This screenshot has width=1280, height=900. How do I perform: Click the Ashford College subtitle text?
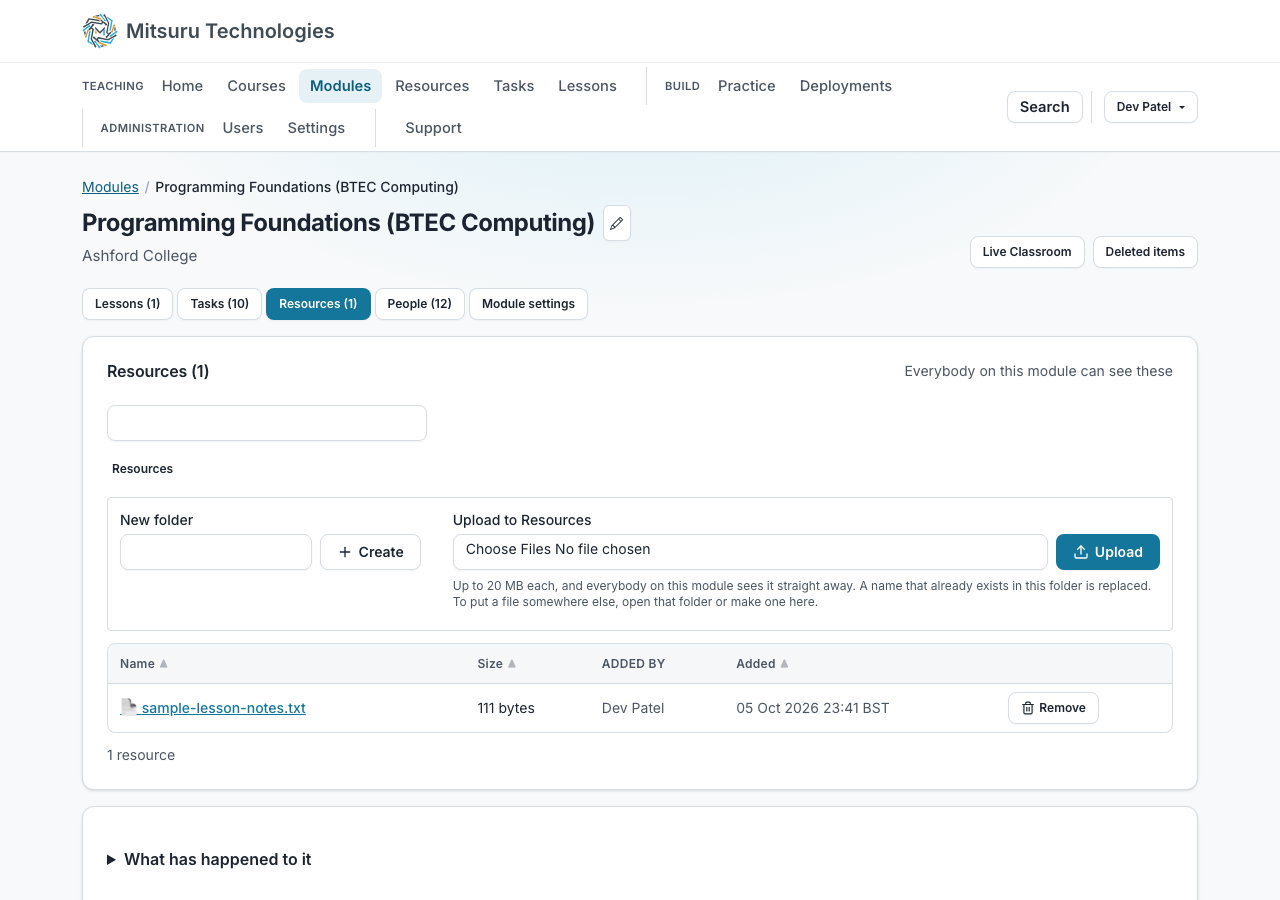point(139,256)
